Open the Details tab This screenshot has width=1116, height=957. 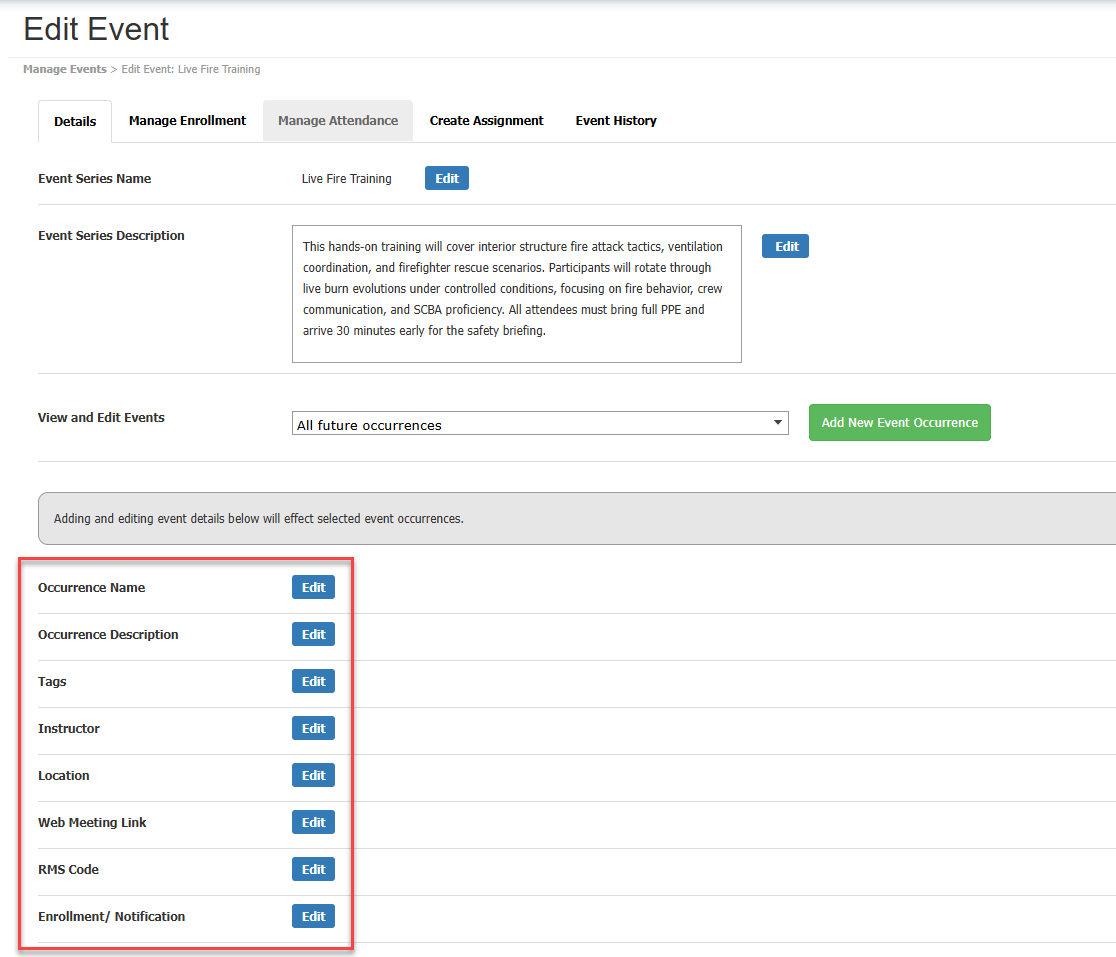pyautogui.click(x=75, y=121)
